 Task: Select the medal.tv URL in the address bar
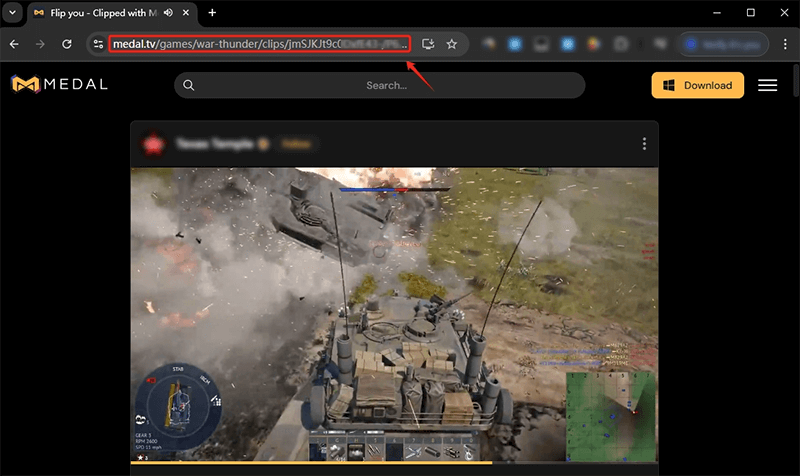pyautogui.click(x=260, y=44)
